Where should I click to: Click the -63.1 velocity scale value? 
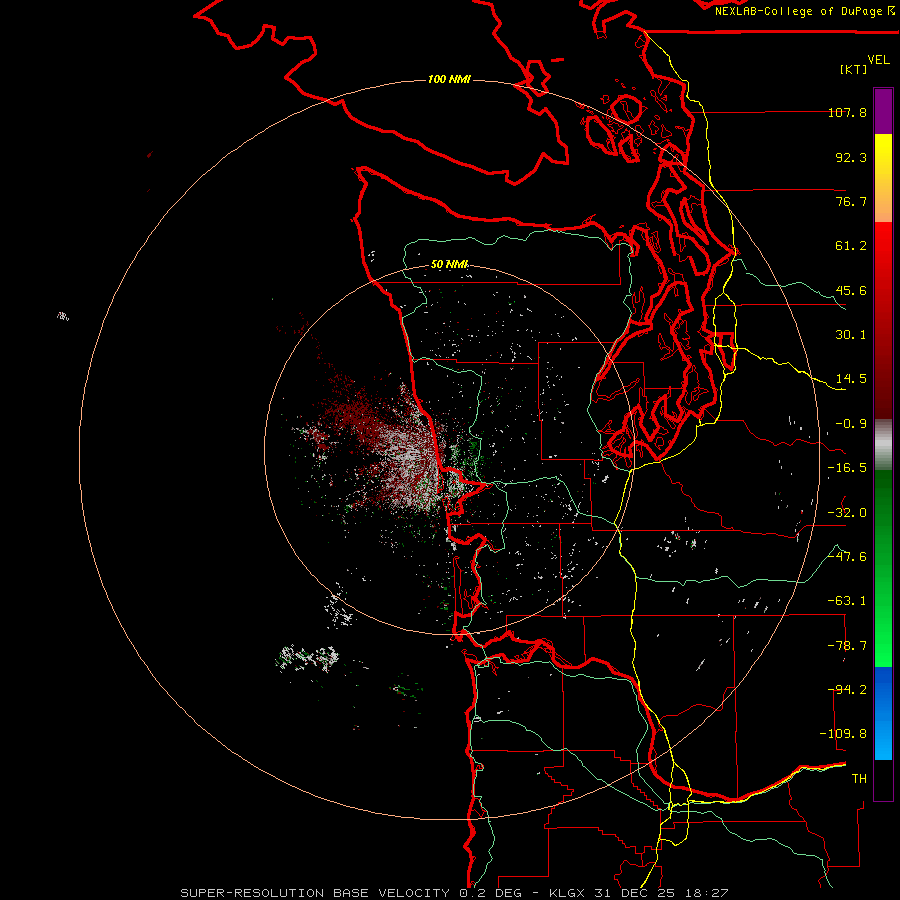point(847,601)
